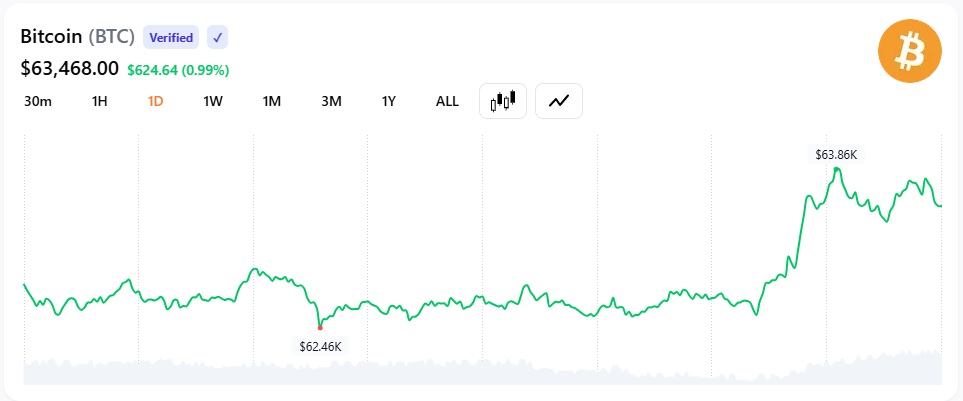Click the $63.86K high price label

coord(835,155)
